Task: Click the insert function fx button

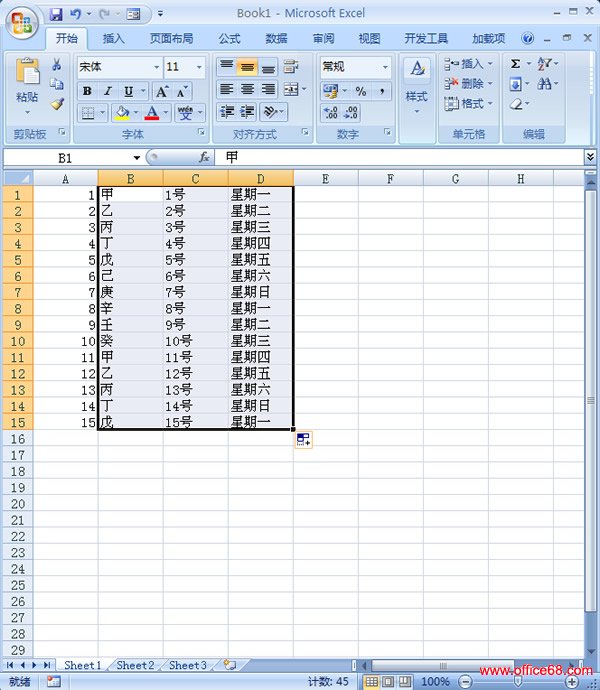Action: point(204,157)
